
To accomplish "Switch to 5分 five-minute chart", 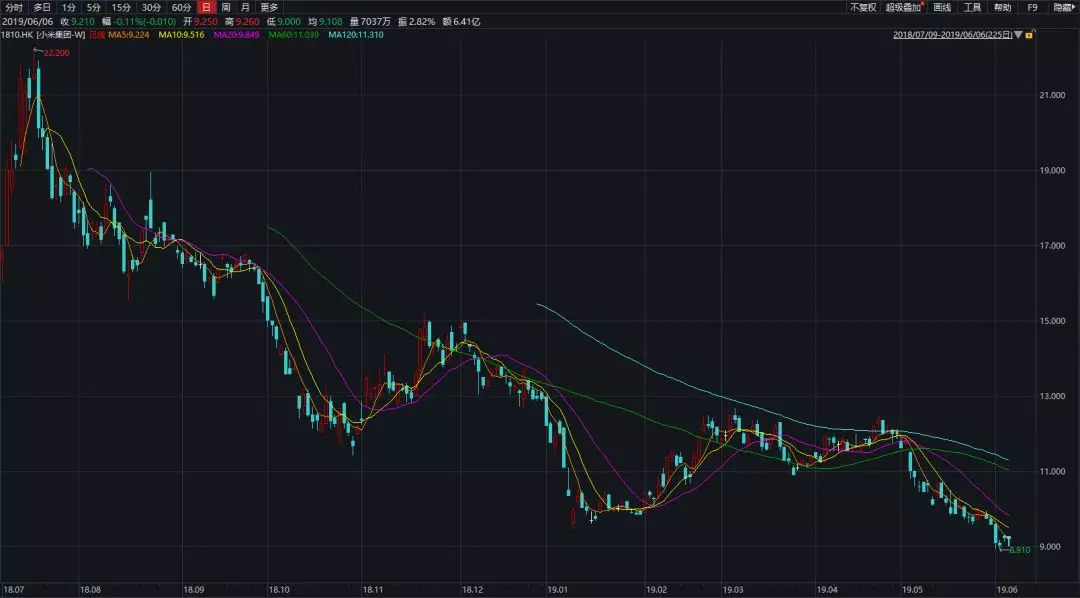I will coord(94,7).
